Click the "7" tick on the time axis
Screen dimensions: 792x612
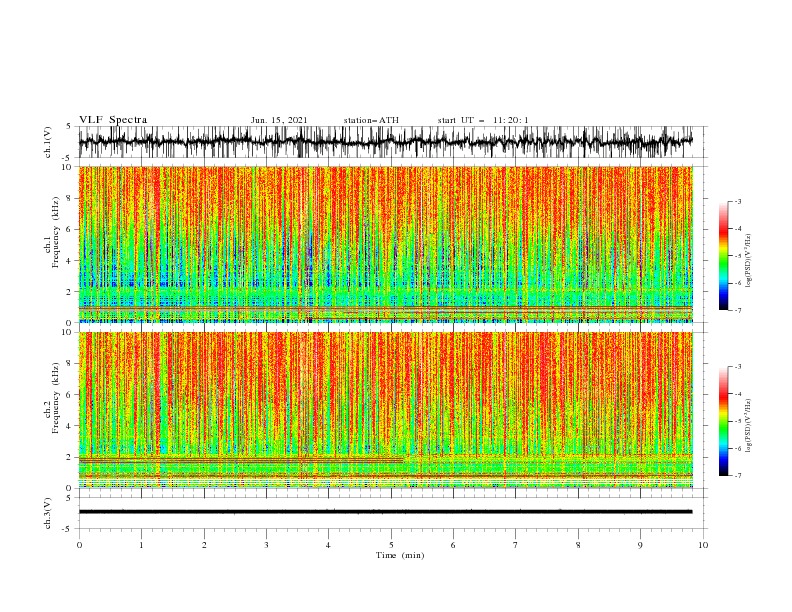[x=516, y=545]
